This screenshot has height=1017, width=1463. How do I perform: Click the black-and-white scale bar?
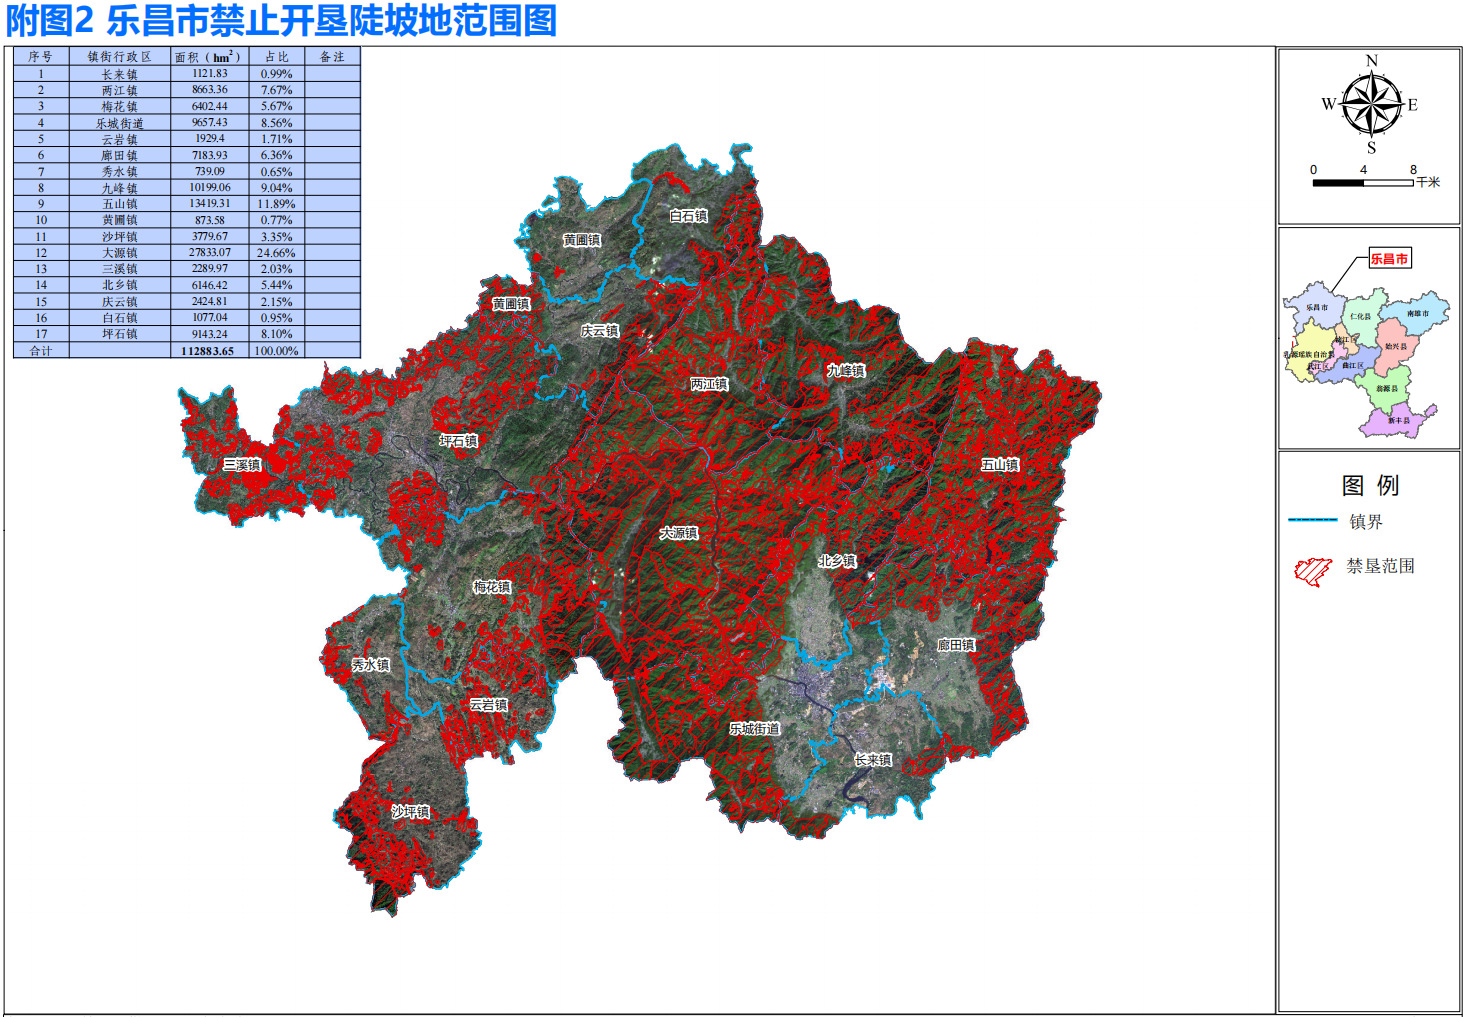click(x=1362, y=183)
